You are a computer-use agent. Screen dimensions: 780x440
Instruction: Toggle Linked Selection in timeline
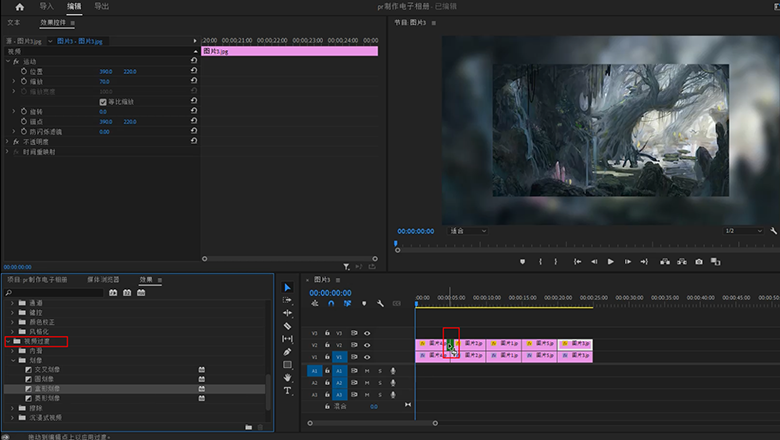click(347, 303)
